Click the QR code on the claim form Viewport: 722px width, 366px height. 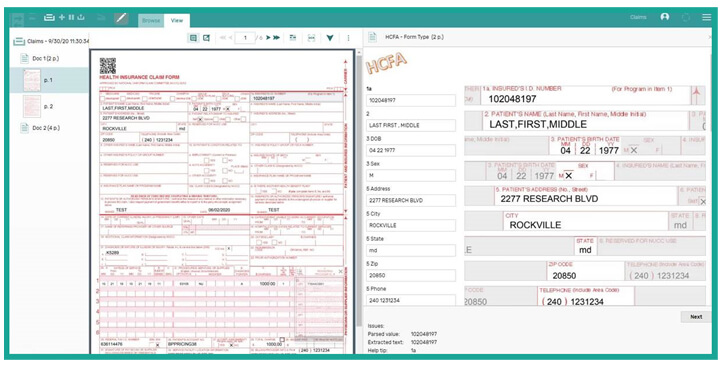point(108,66)
